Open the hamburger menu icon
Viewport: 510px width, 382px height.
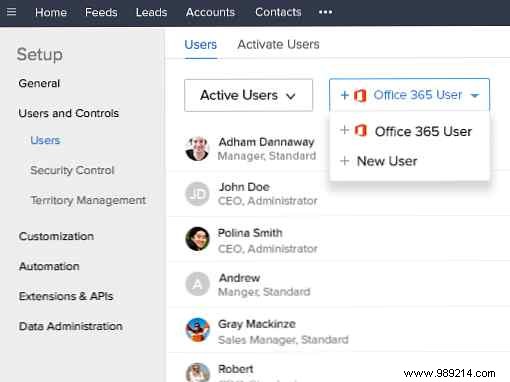click(x=11, y=12)
